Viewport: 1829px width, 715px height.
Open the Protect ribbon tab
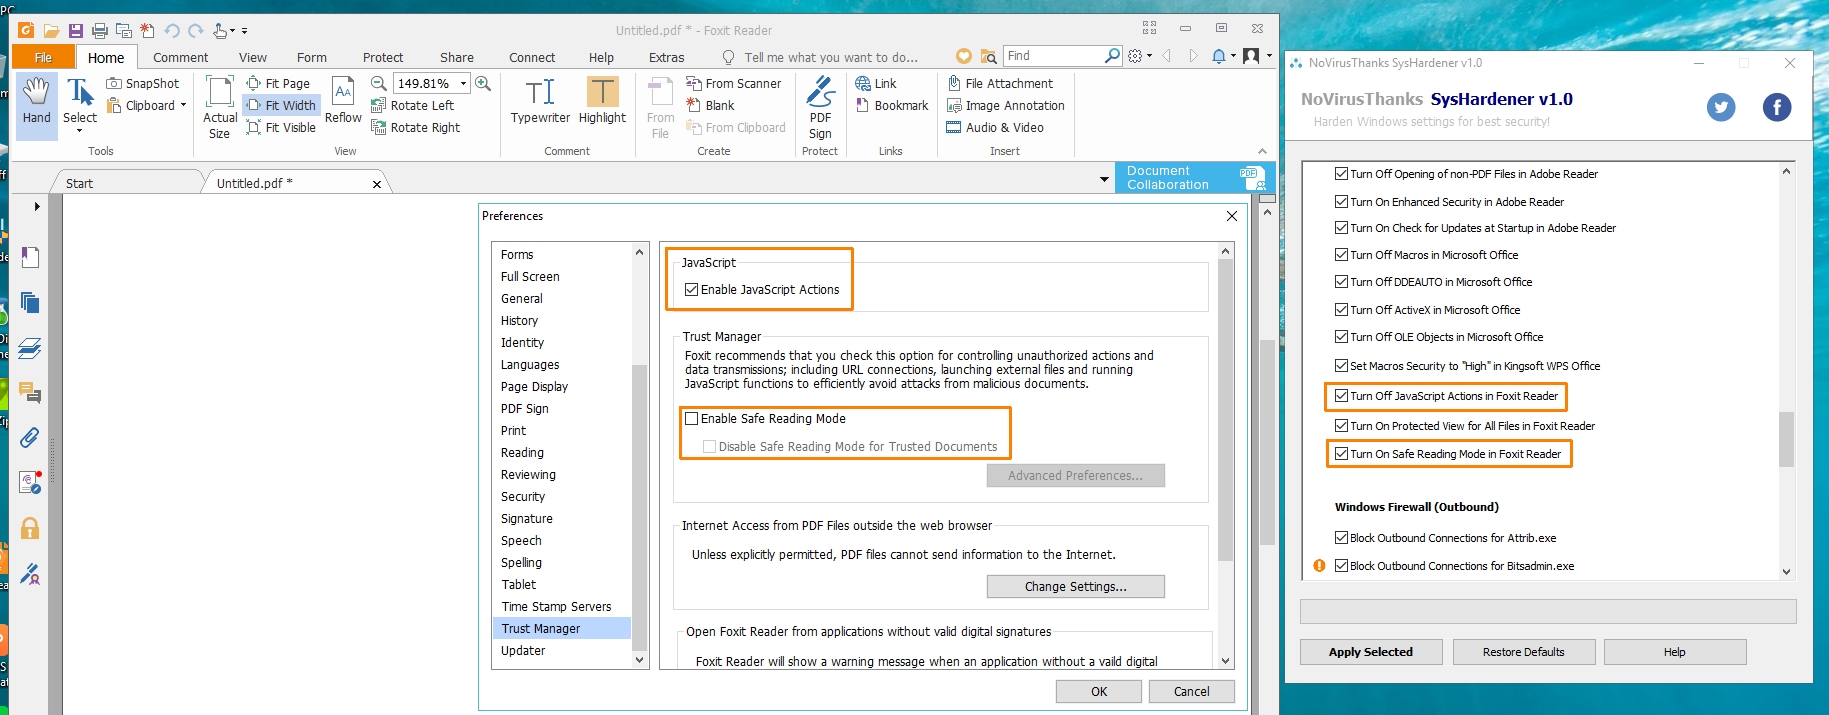[x=382, y=58]
